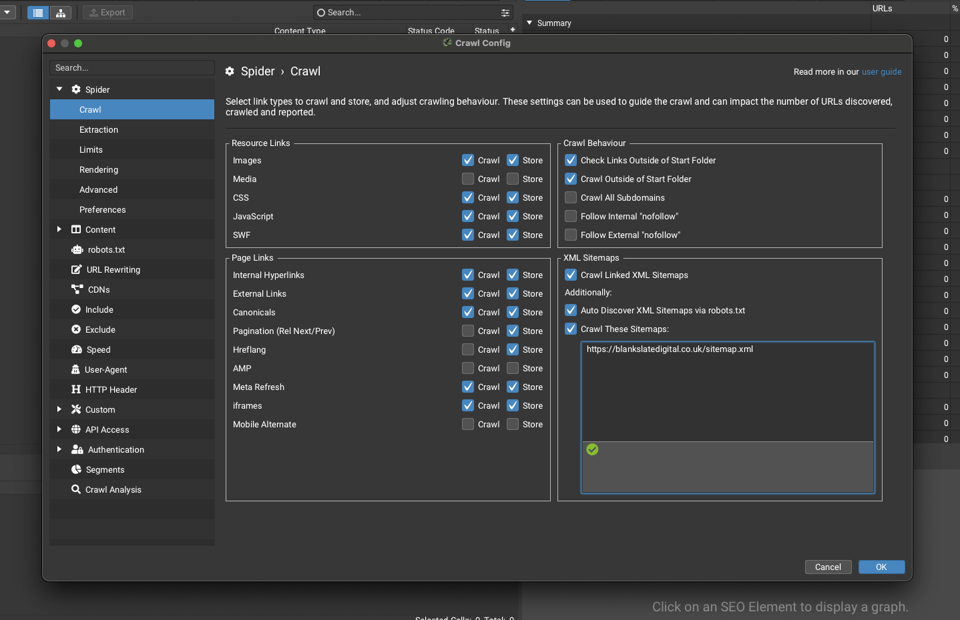Image resolution: width=960 pixels, height=620 pixels.
Task: Click the URL Rewriting pencil icon
Action: [77, 269]
